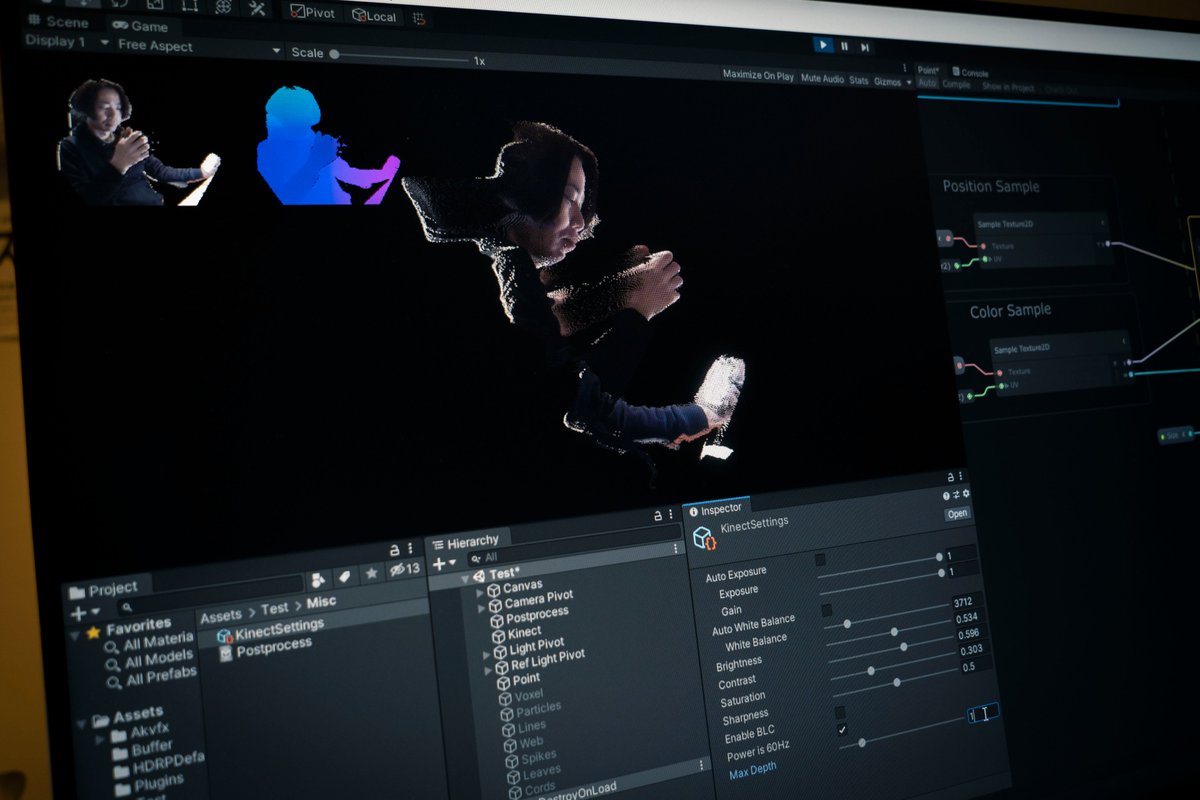1200x800 pixels.
Task: Click the Step frame button
Action: click(865, 47)
